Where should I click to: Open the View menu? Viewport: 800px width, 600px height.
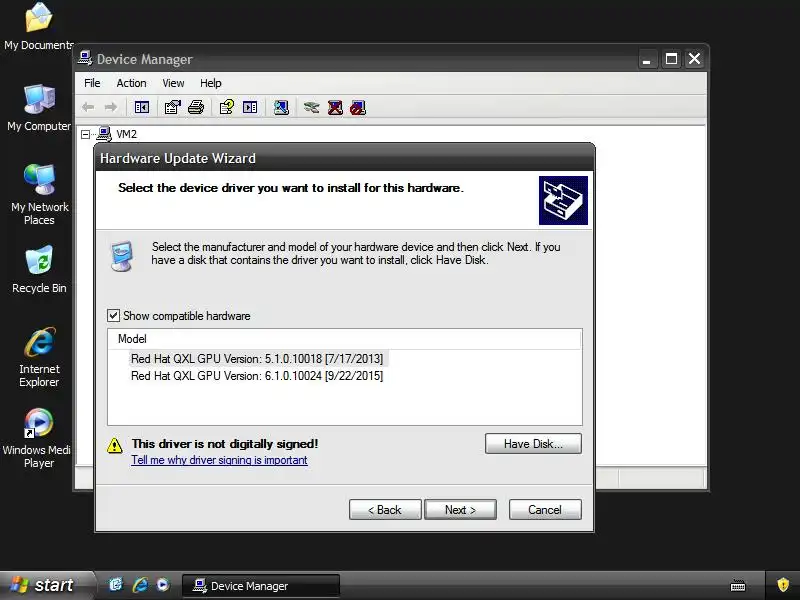coord(173,83)
